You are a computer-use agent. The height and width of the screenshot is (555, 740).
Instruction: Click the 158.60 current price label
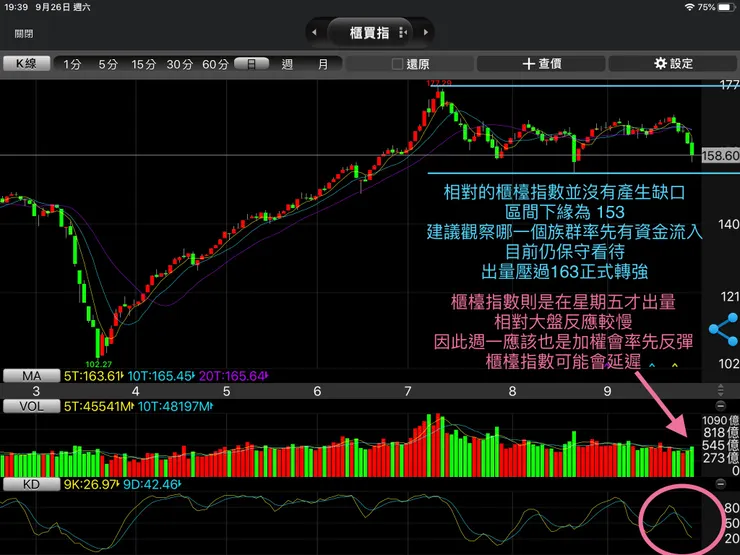720,156
